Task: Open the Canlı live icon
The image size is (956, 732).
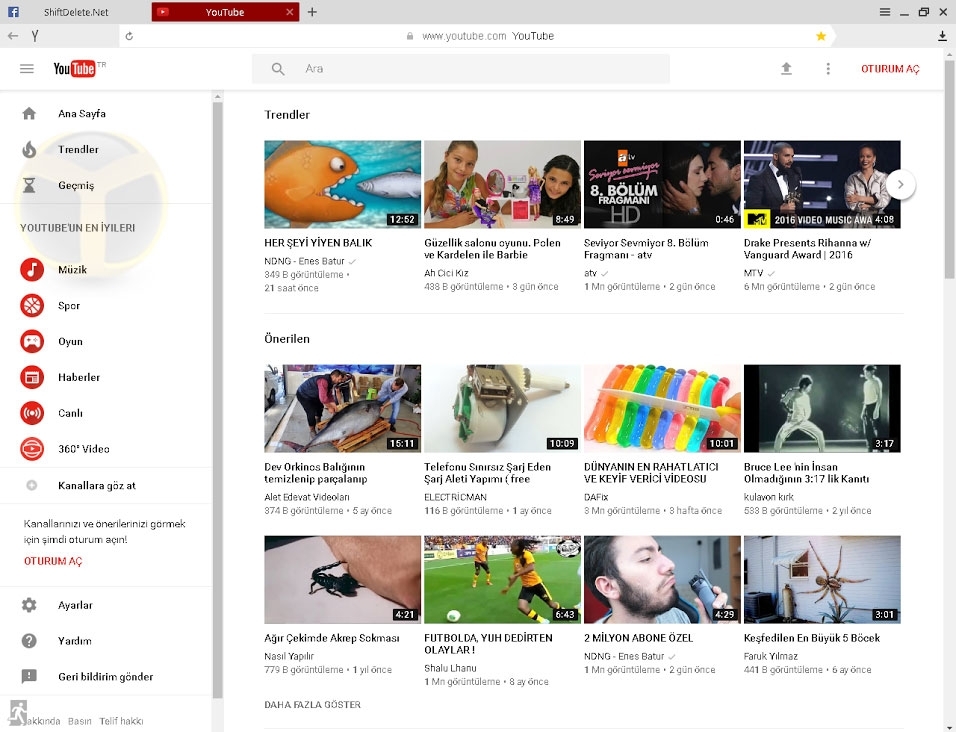Action: tap(32, 413)
